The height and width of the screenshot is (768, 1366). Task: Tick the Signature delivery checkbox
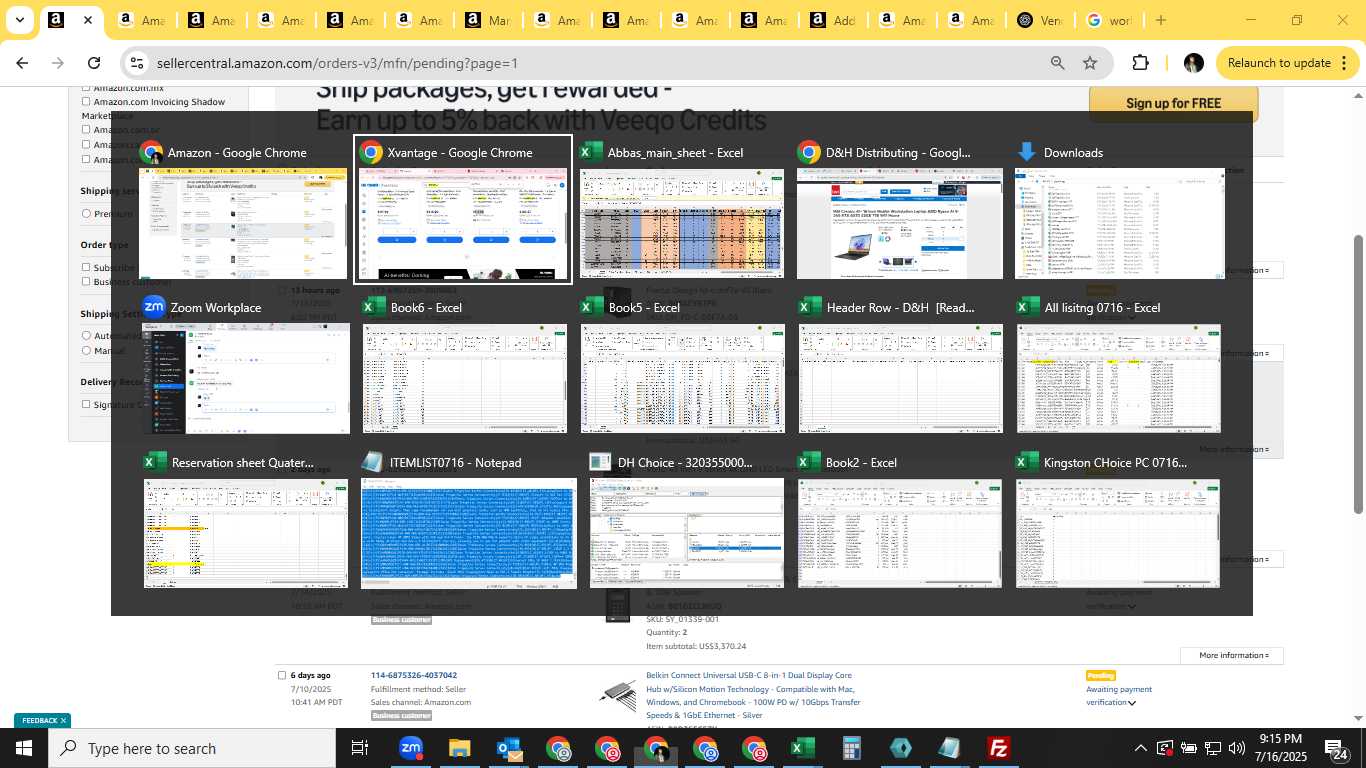click(x=86, y=404)
